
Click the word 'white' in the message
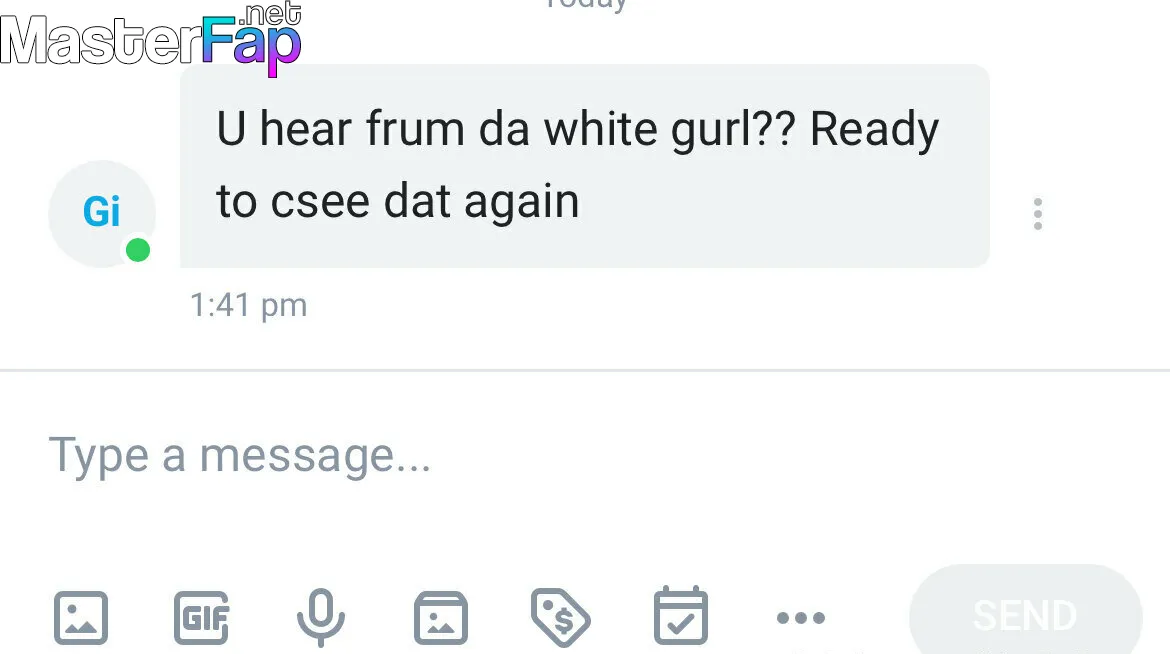pyautogui.click(x=601, y=128)
